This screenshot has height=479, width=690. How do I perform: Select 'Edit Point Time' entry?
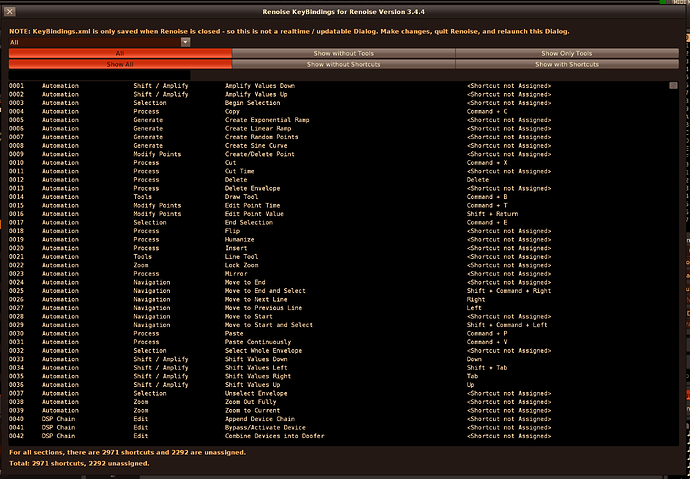(252, 205)
